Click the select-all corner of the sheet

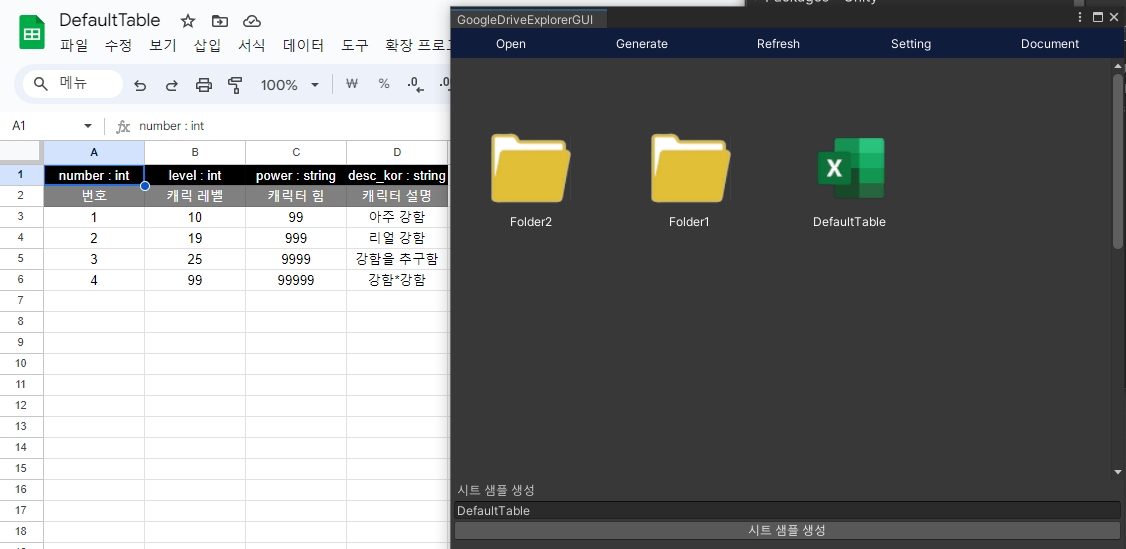[x=21, y=151]
